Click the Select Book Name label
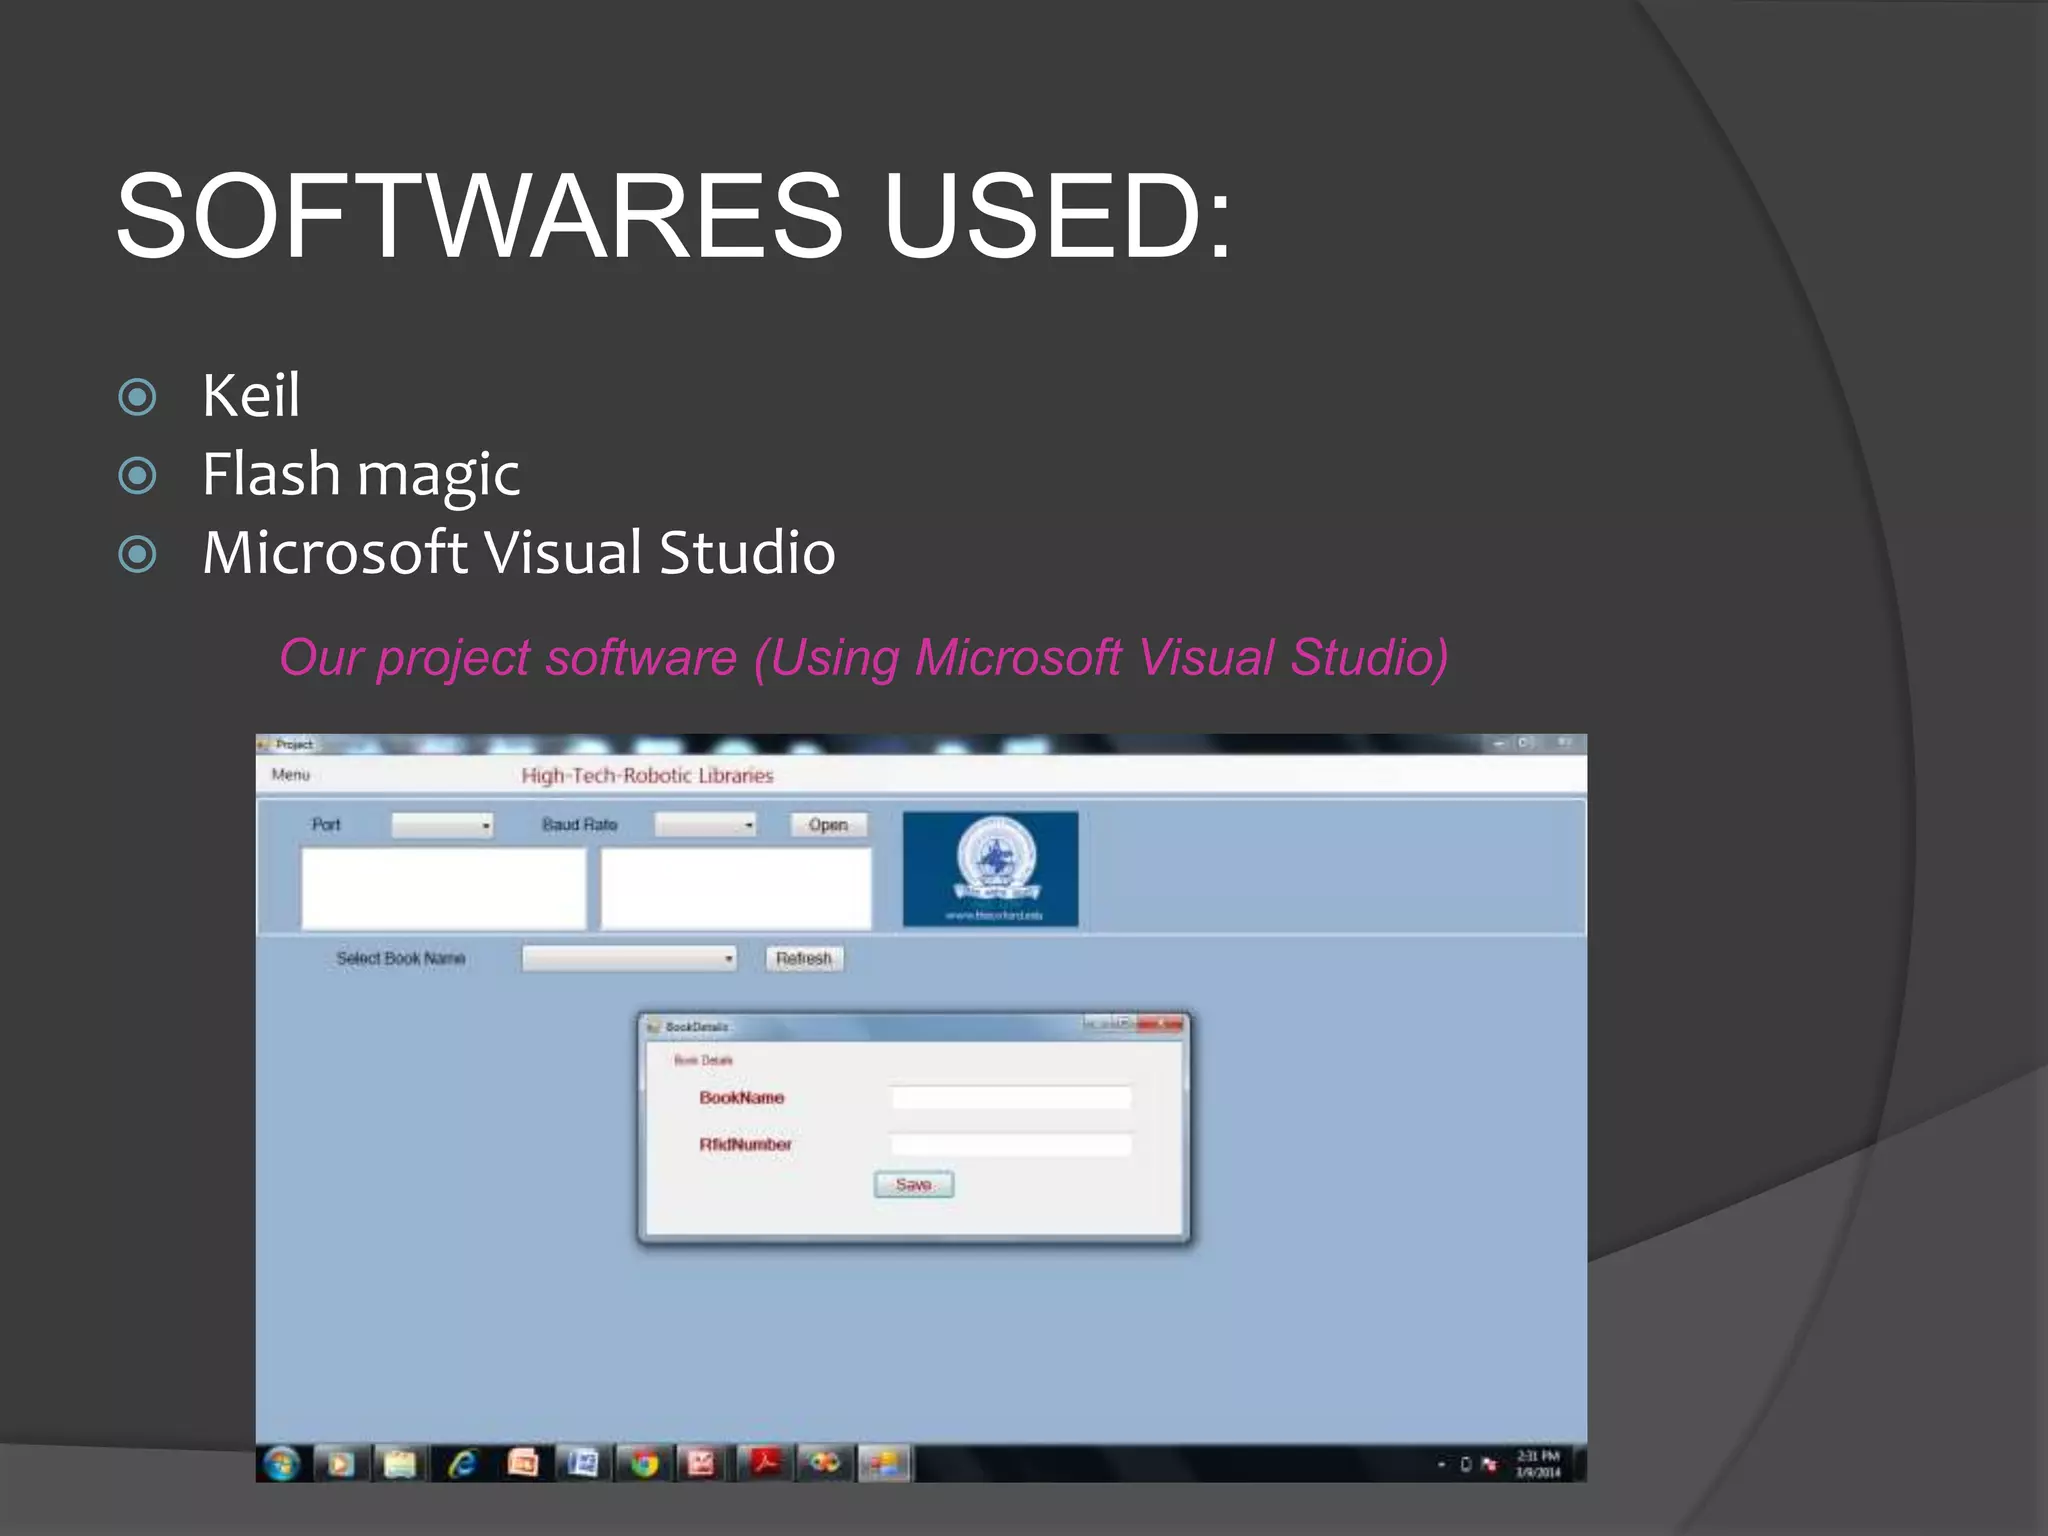The height and width of the screenshot is (1536, 2048). [x=401, y=959]
